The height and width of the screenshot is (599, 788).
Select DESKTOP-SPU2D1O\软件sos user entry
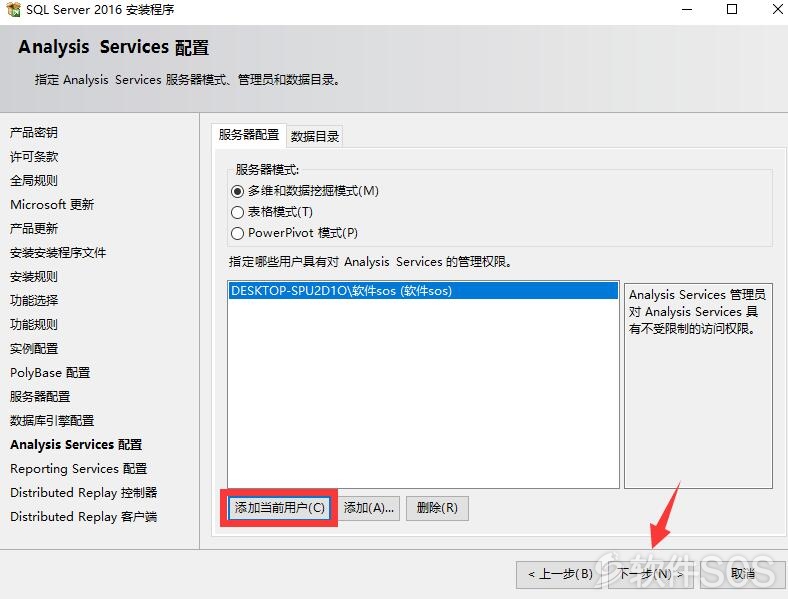pos(423,291)
